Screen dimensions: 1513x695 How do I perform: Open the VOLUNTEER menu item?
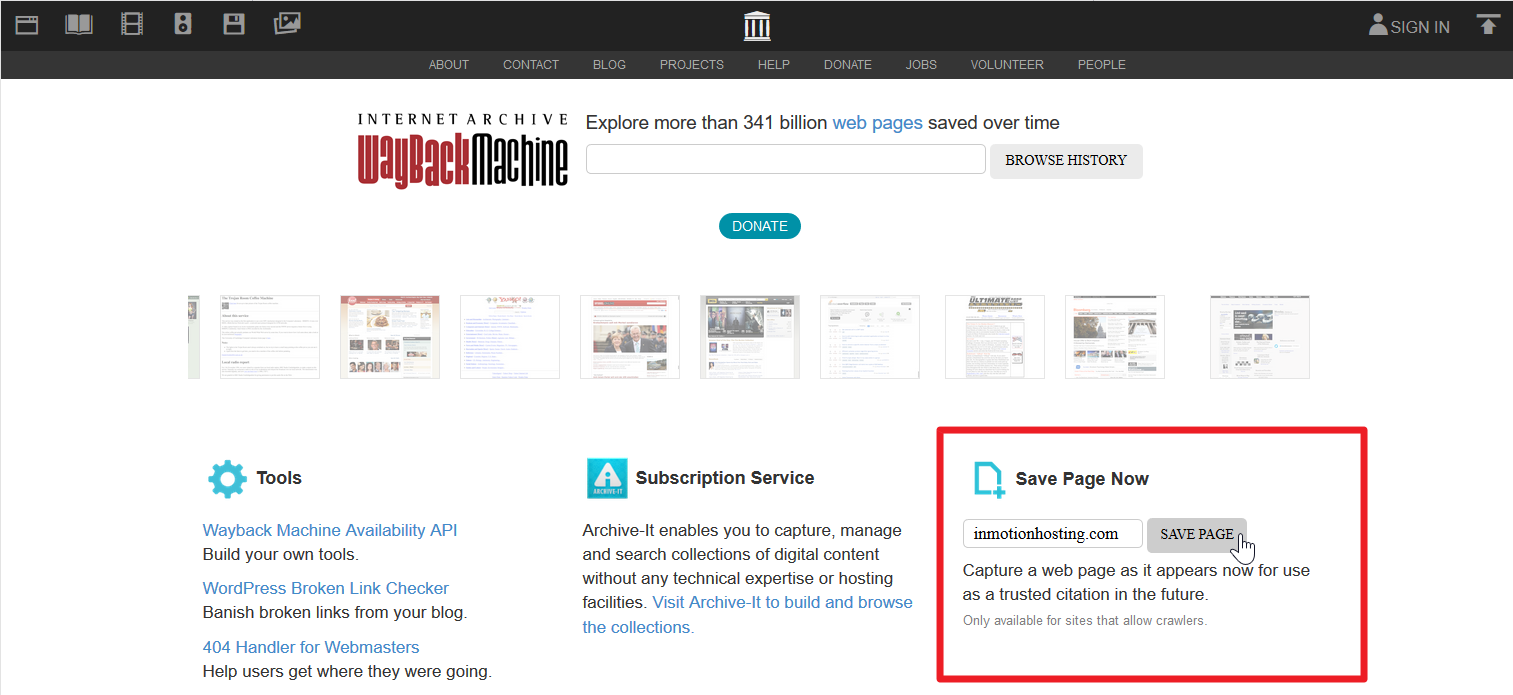point(1007,65)
